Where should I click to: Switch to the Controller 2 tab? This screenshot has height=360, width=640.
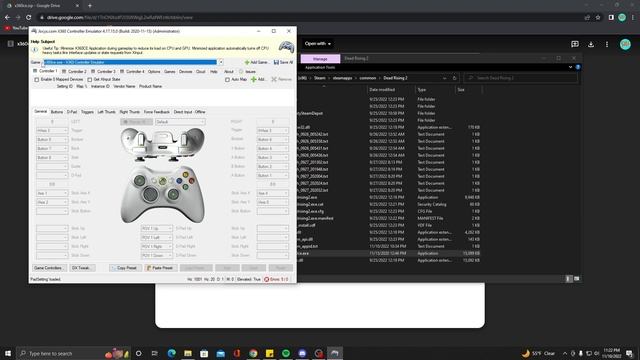(x=74, y=71)
